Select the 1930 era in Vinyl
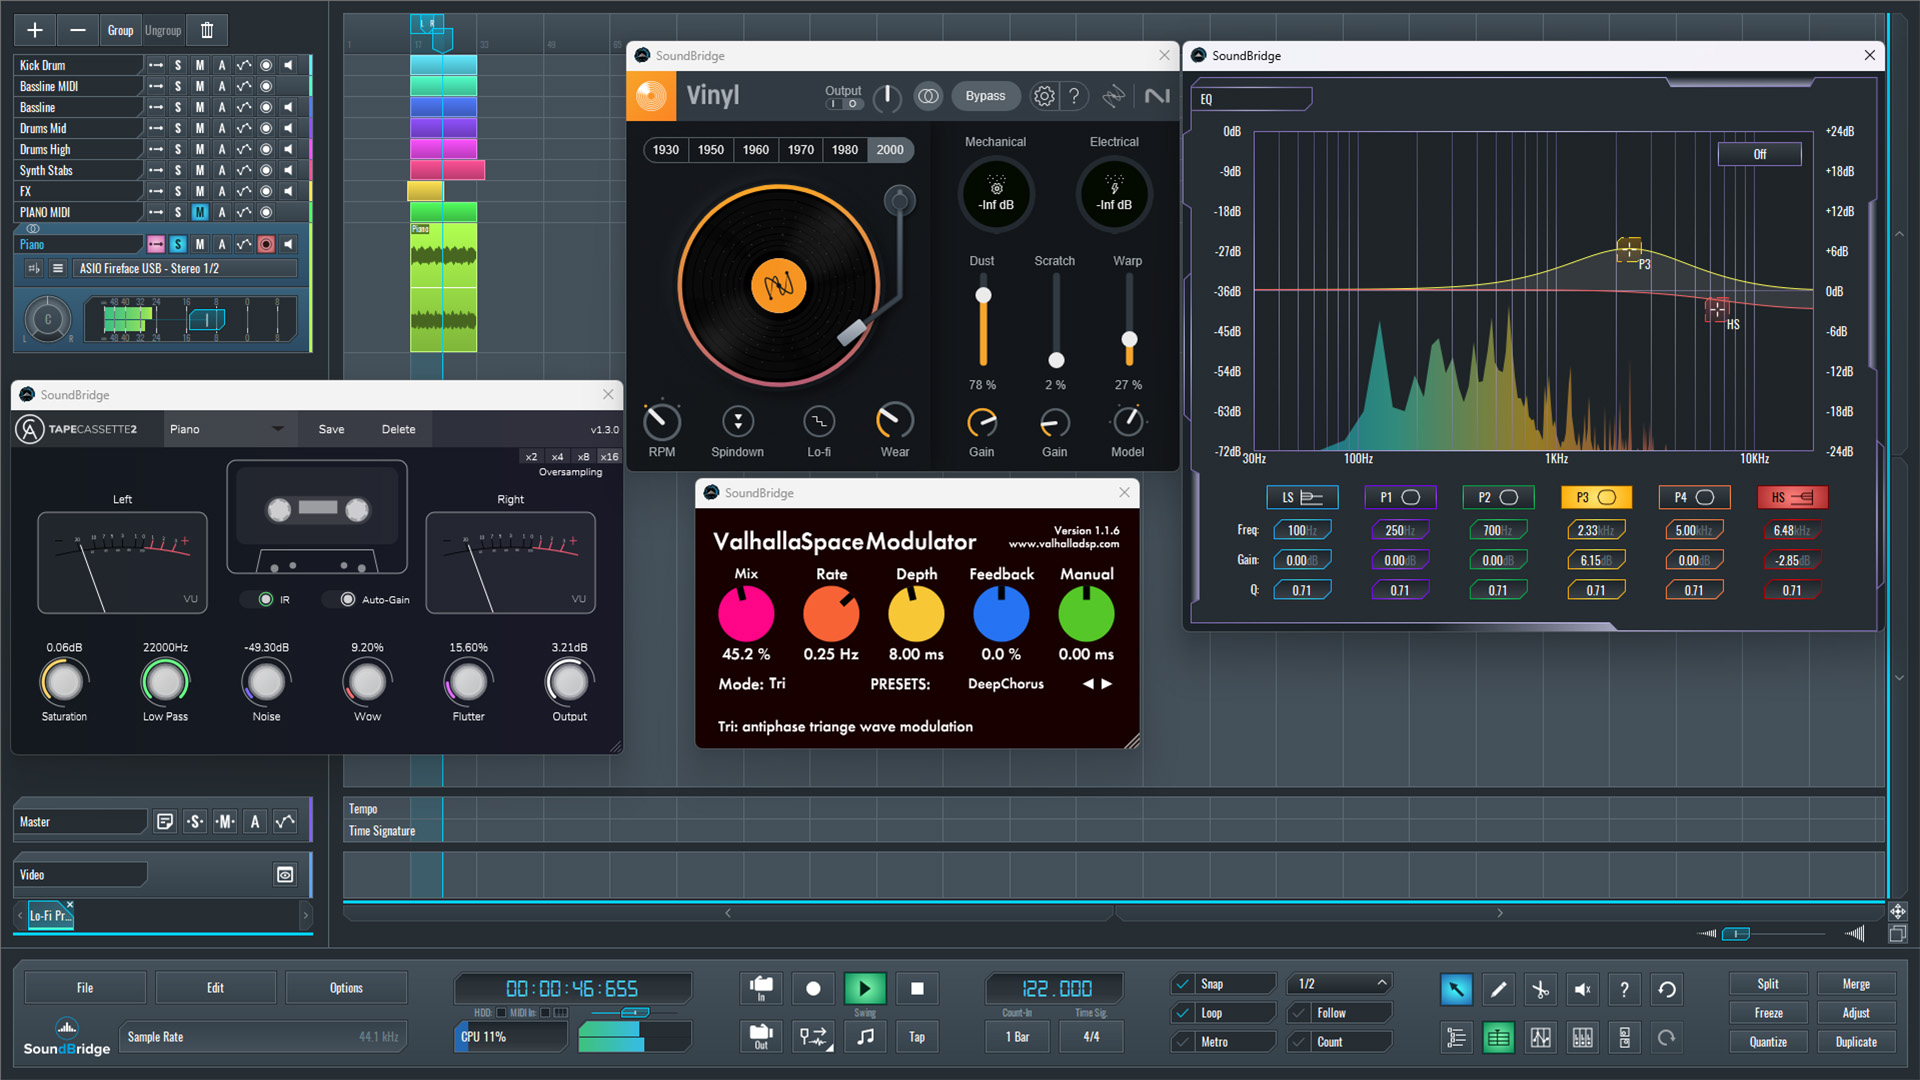This screenshot has width=1920, height=1080. pyautogui.click(x=666, y=150)
